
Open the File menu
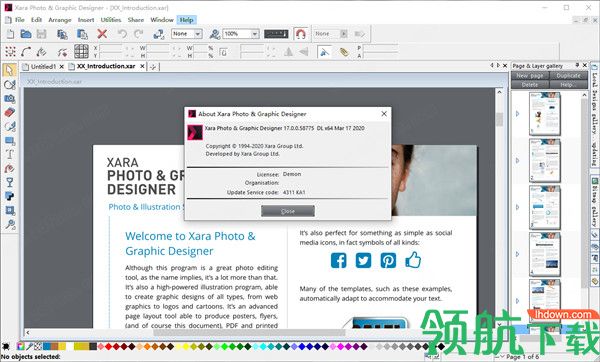point(20,20)
